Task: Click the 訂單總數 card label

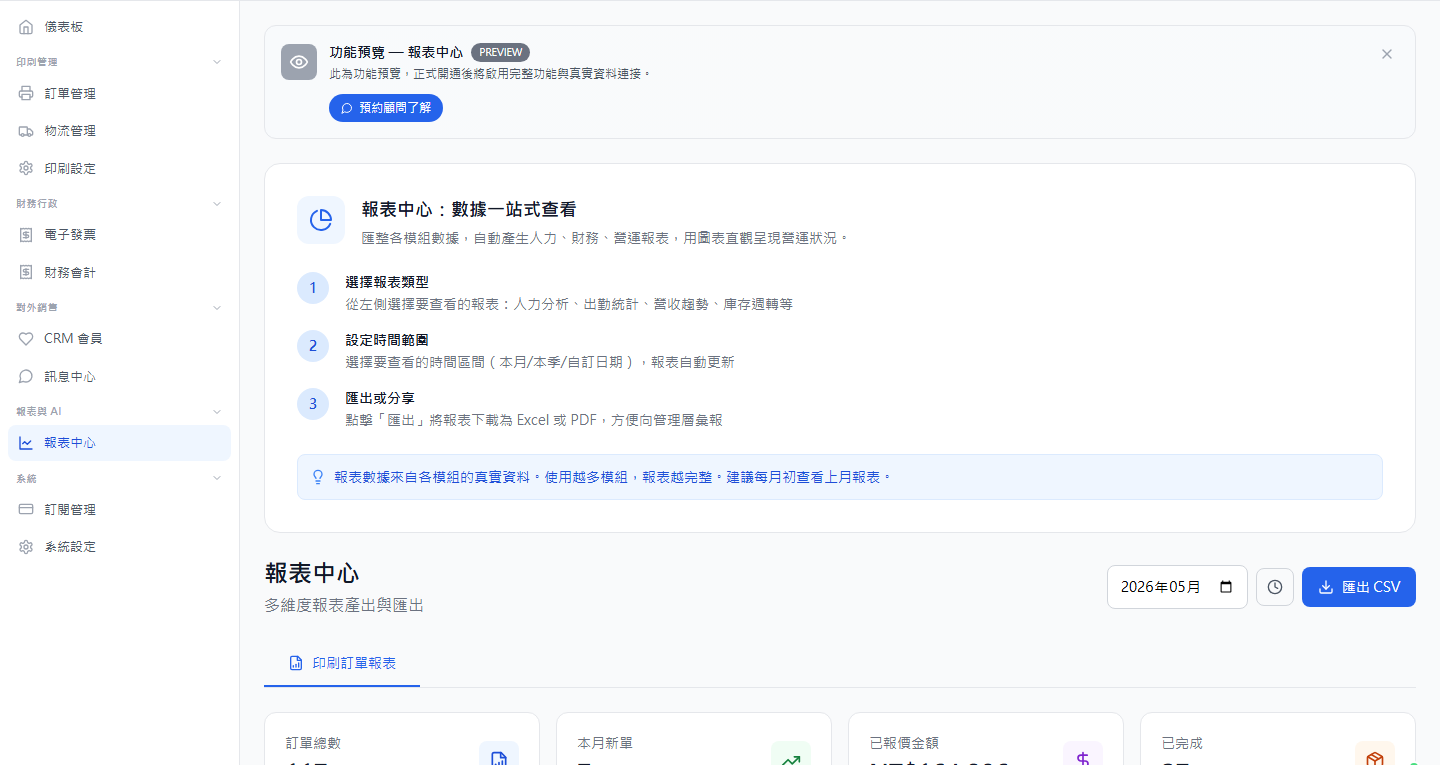Action: (x=313, y=743)
